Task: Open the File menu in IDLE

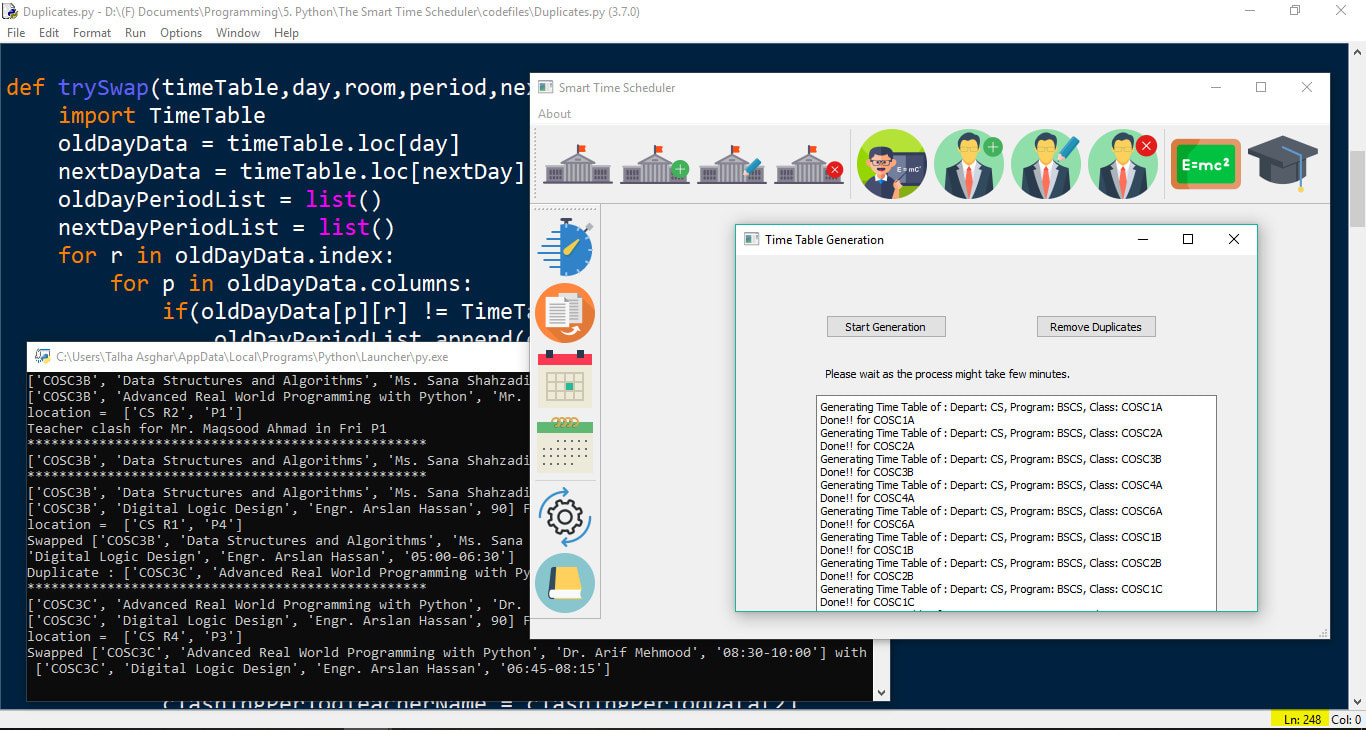Action: point(16,33)
